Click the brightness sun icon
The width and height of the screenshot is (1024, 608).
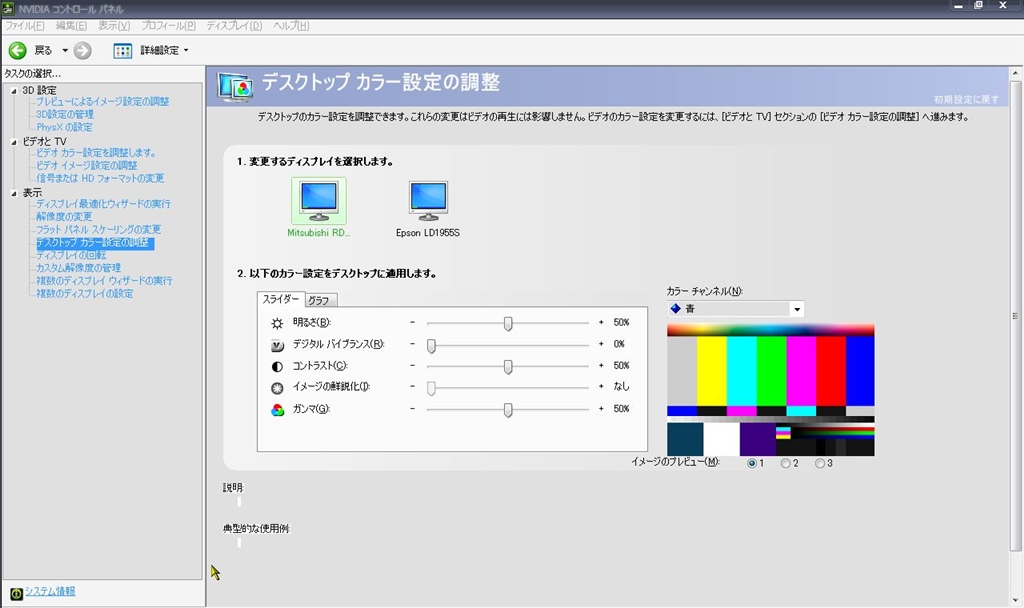(x=278, y=323)
